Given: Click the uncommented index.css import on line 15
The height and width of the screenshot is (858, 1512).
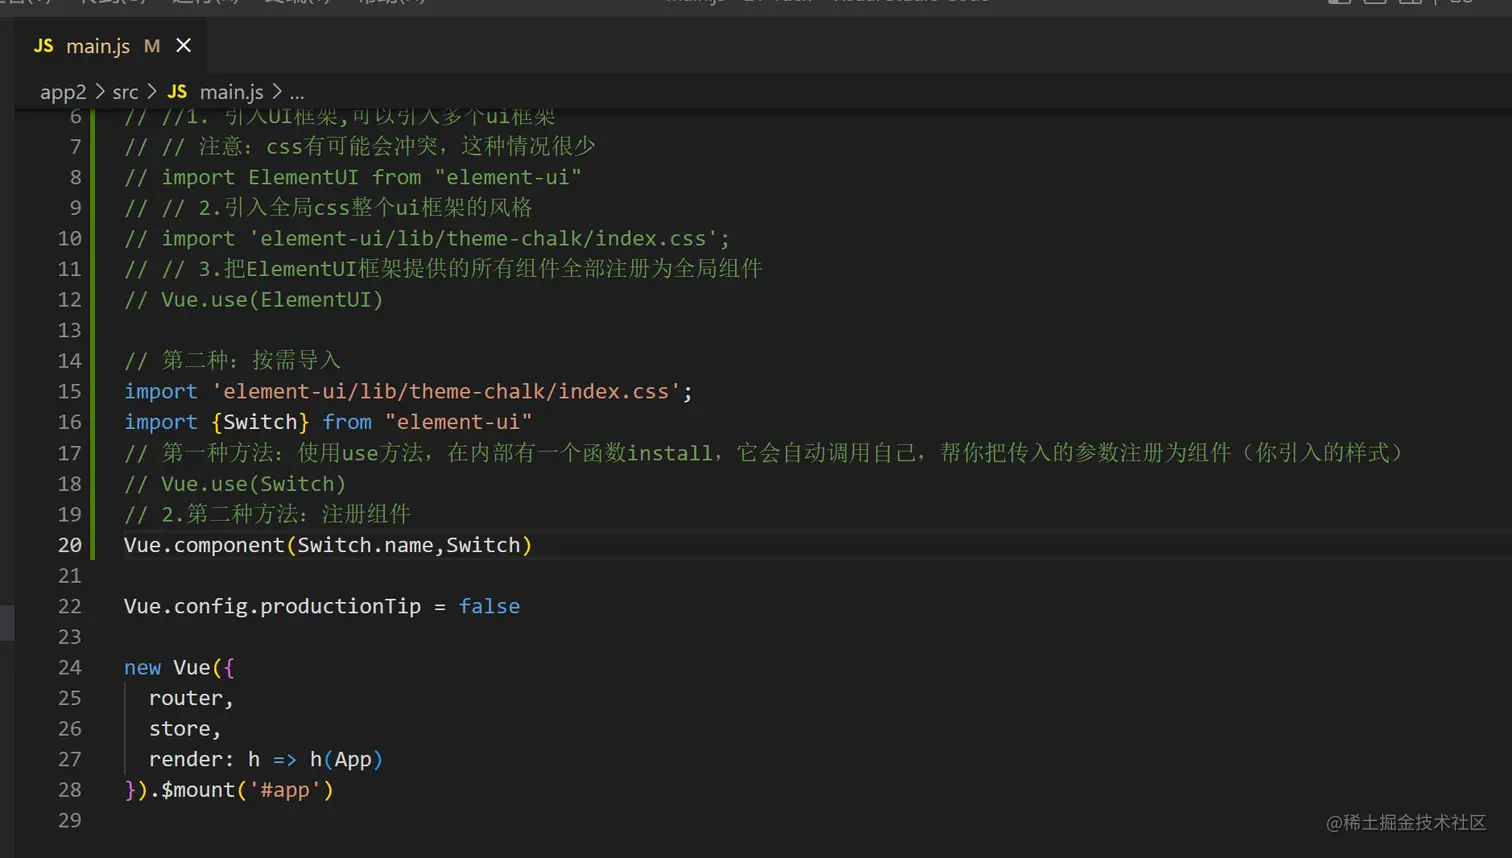Looking at the screenshot, I should pos(408,391).
